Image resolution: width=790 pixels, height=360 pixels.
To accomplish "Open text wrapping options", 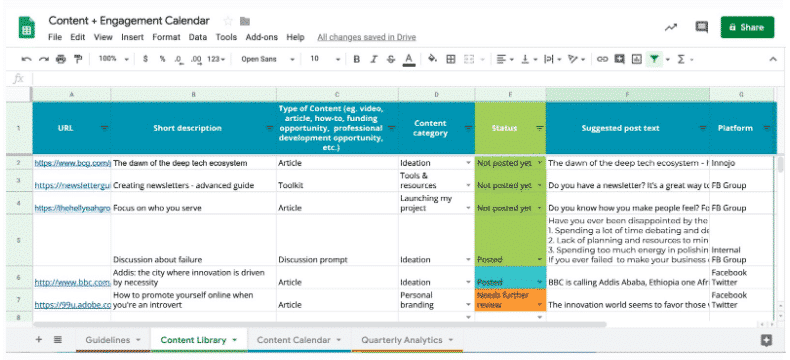I will (553, 59).
